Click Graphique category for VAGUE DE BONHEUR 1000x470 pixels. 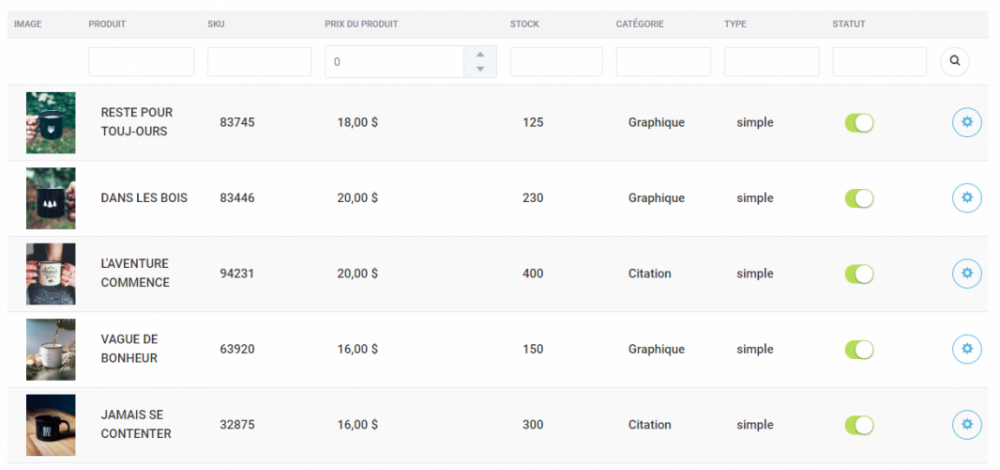656,349
